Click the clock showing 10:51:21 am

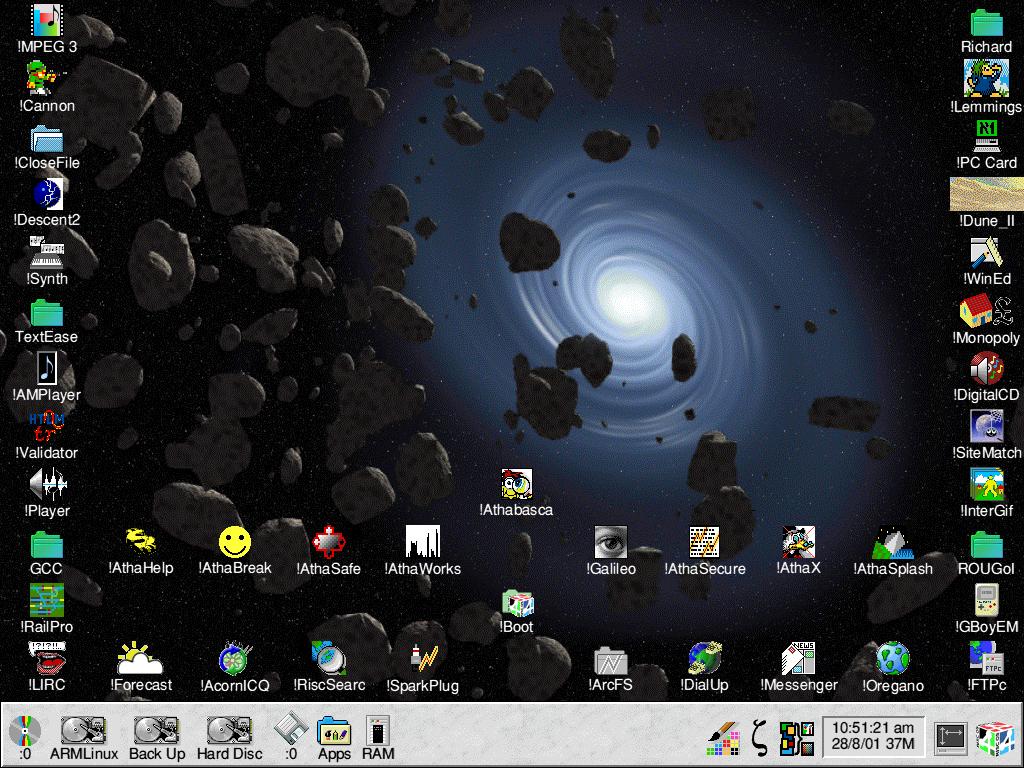[873, 736]
